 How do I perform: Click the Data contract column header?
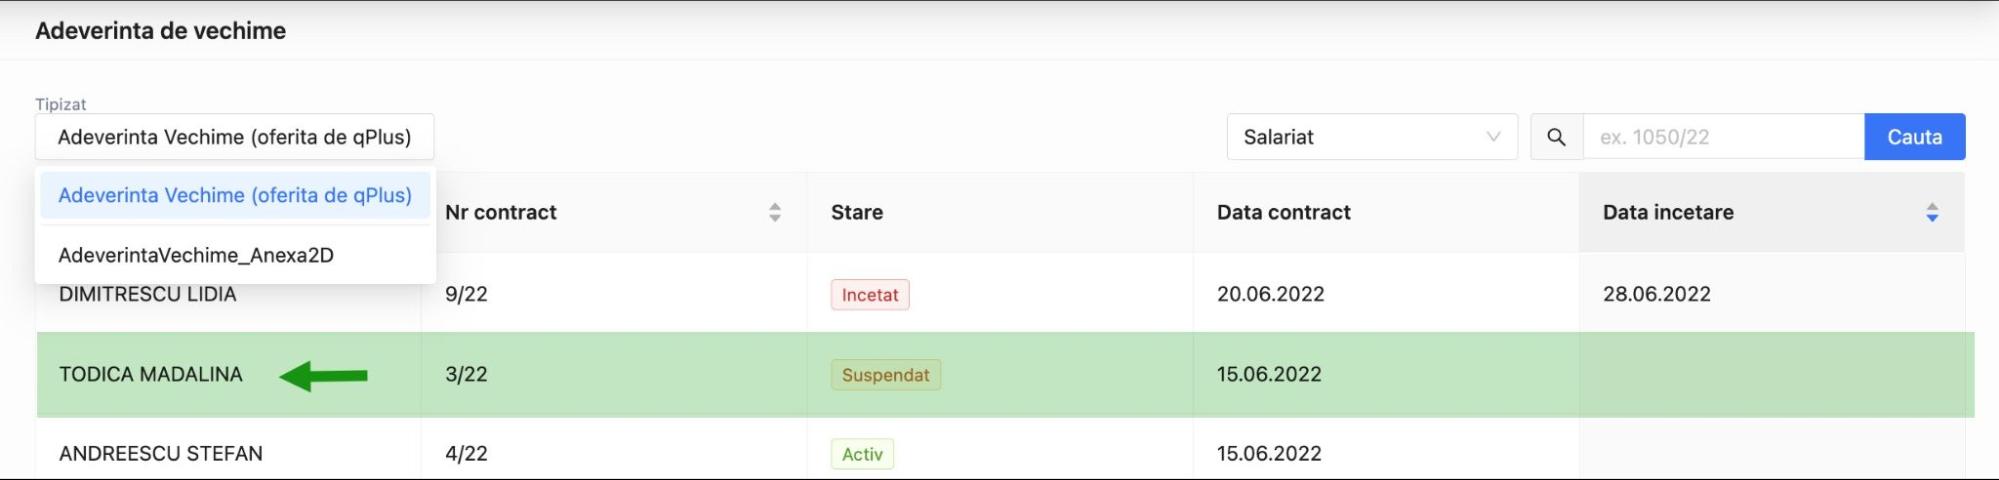(1283, 212)
